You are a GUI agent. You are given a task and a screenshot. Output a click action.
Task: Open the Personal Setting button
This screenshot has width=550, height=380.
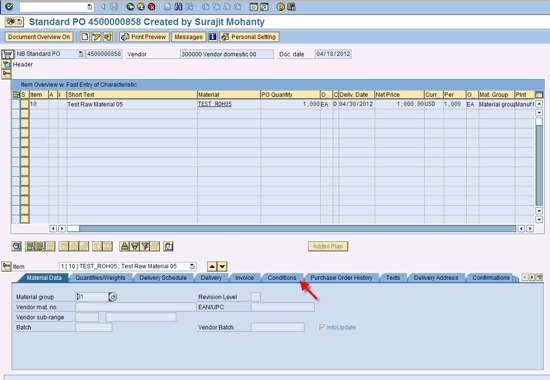(x=249, y=37)
